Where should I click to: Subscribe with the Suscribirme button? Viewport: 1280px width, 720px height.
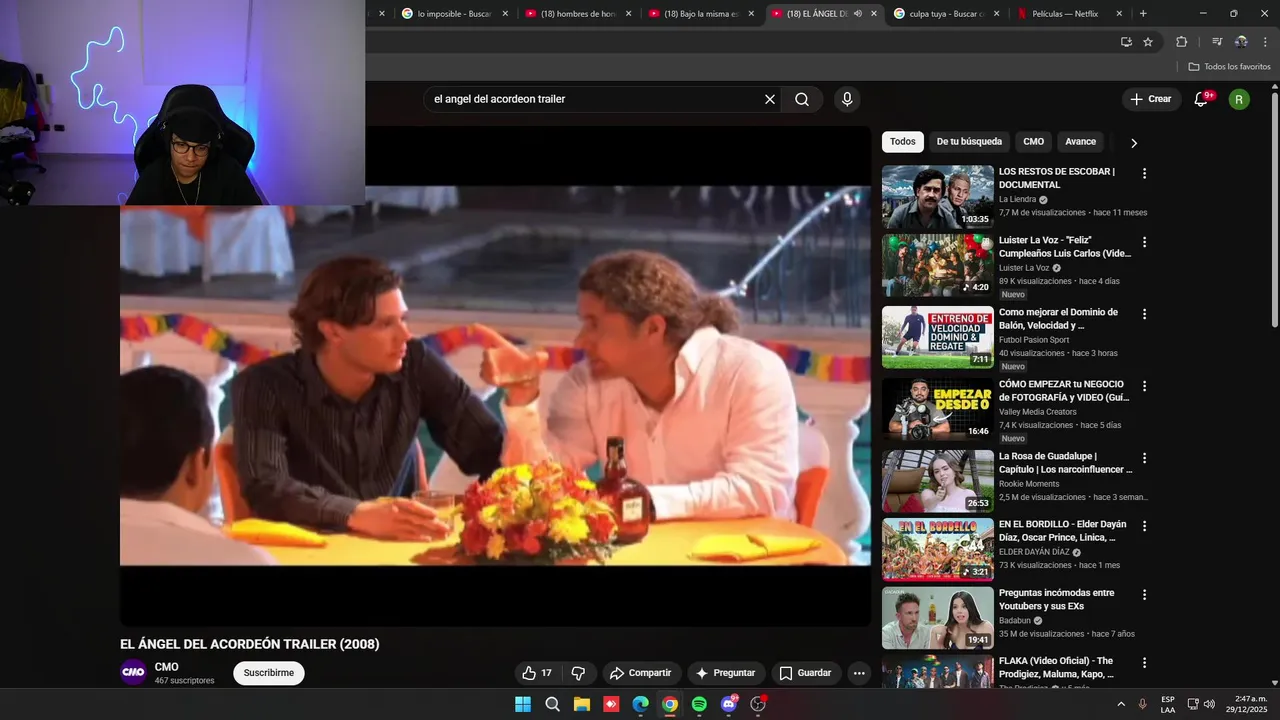[x=269, y=673]
